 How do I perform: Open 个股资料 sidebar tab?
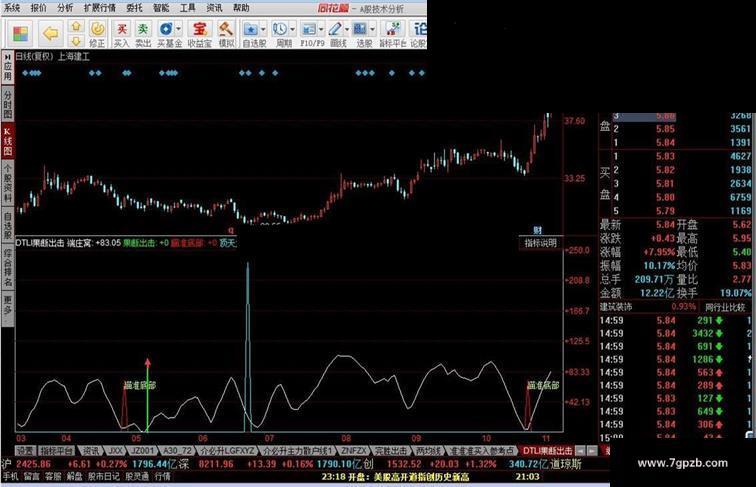(7, 183)
